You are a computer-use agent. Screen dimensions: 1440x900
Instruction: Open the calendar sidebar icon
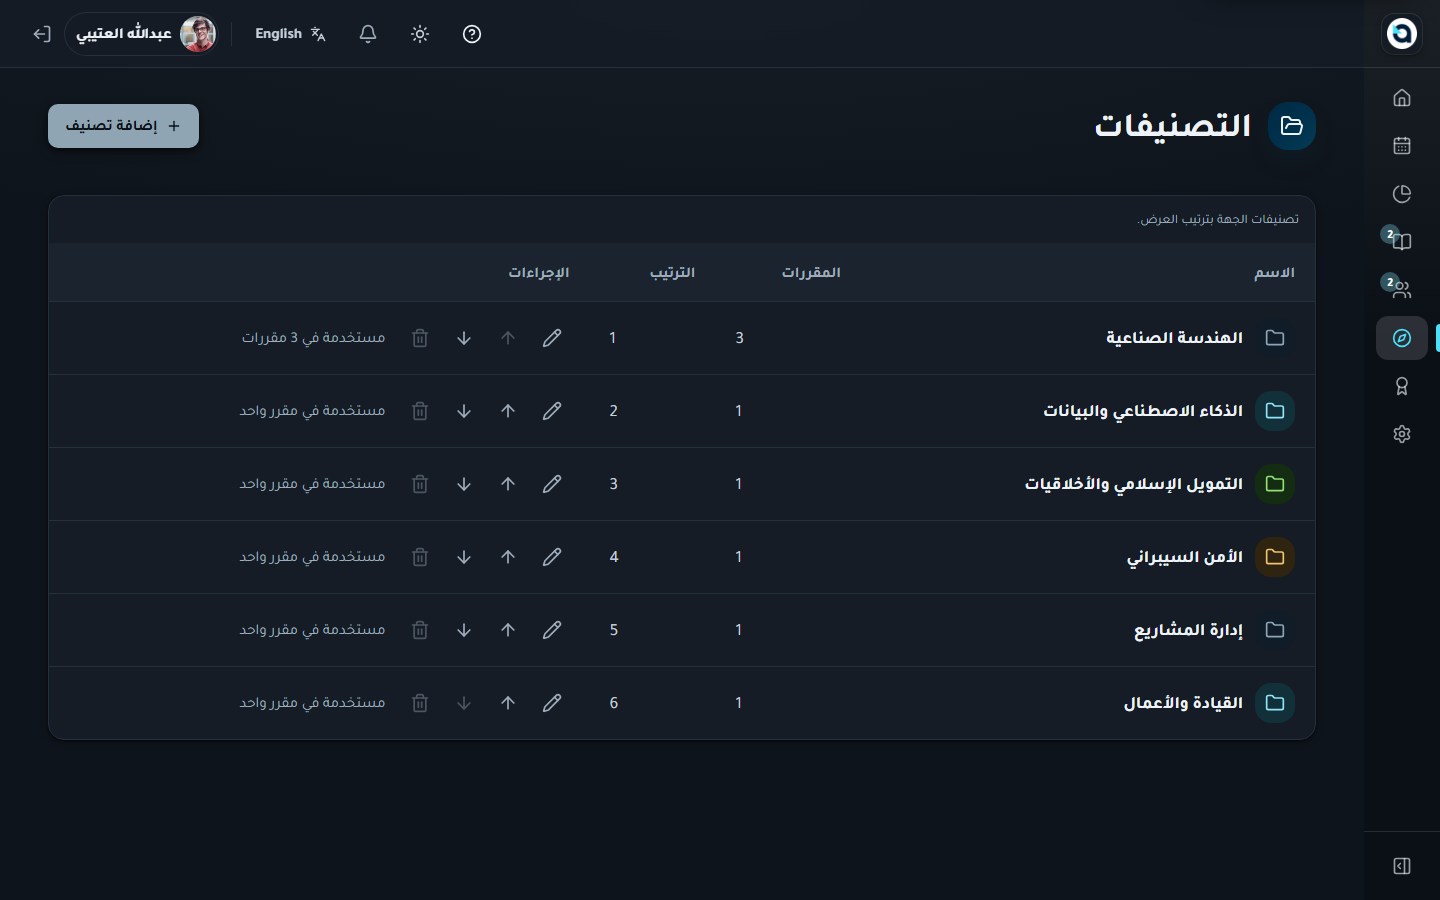click(1402, 146)
